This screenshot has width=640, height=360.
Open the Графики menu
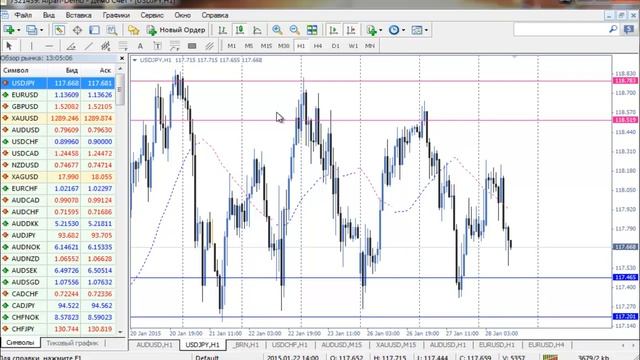[x=116, y=15]
